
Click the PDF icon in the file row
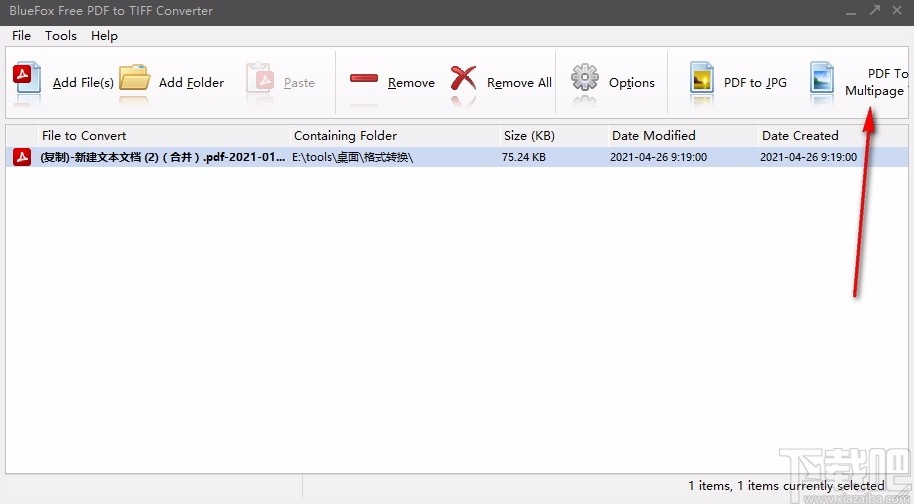22,157
